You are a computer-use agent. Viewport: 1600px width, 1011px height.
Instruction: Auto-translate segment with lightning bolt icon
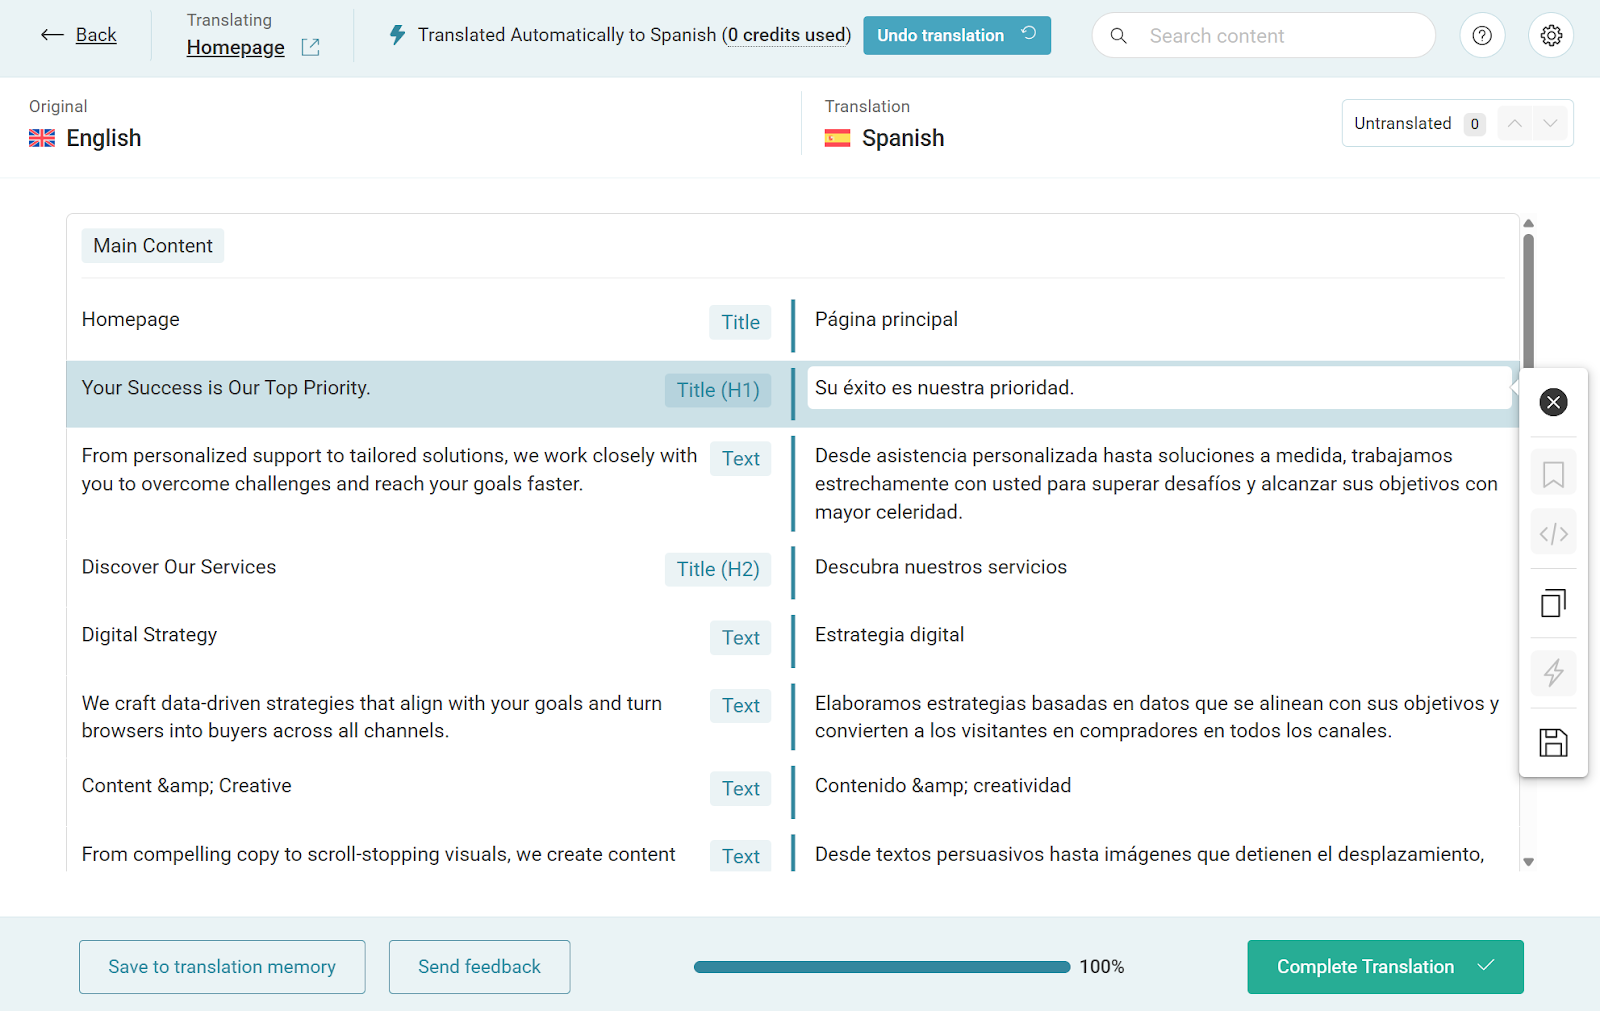pyautogui.click(x=1553, y=672)
